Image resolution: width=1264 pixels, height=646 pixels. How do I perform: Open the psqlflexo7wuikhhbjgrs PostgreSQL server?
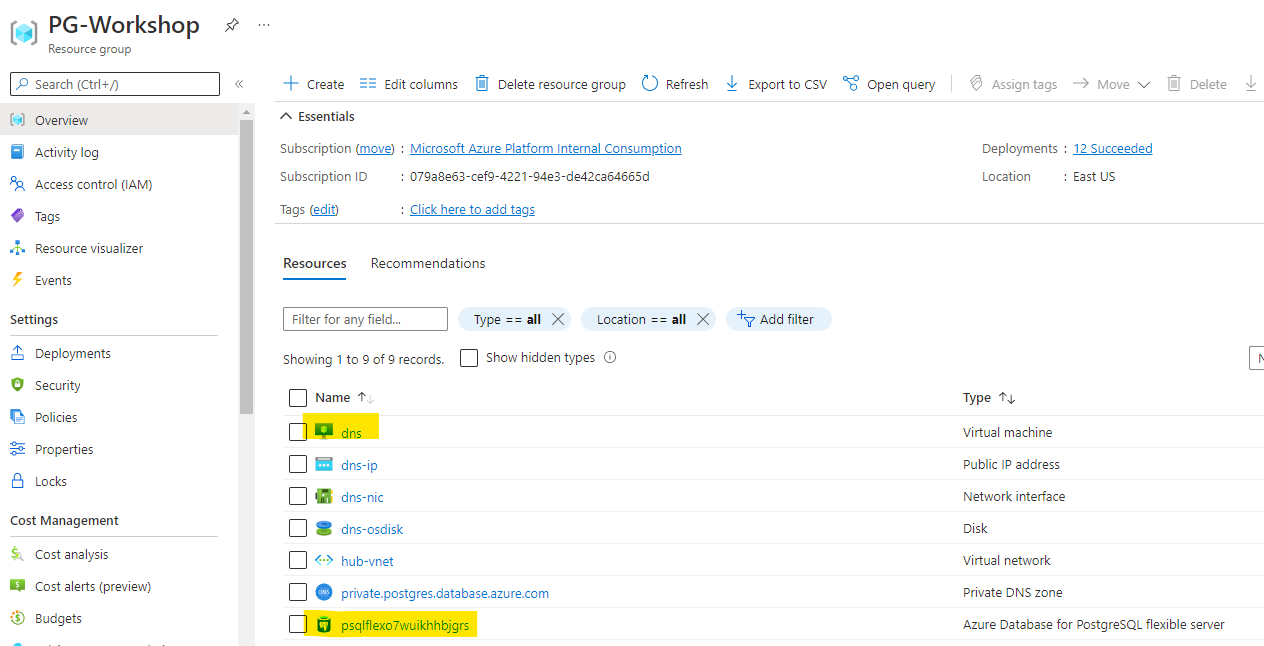coord(405,625)
